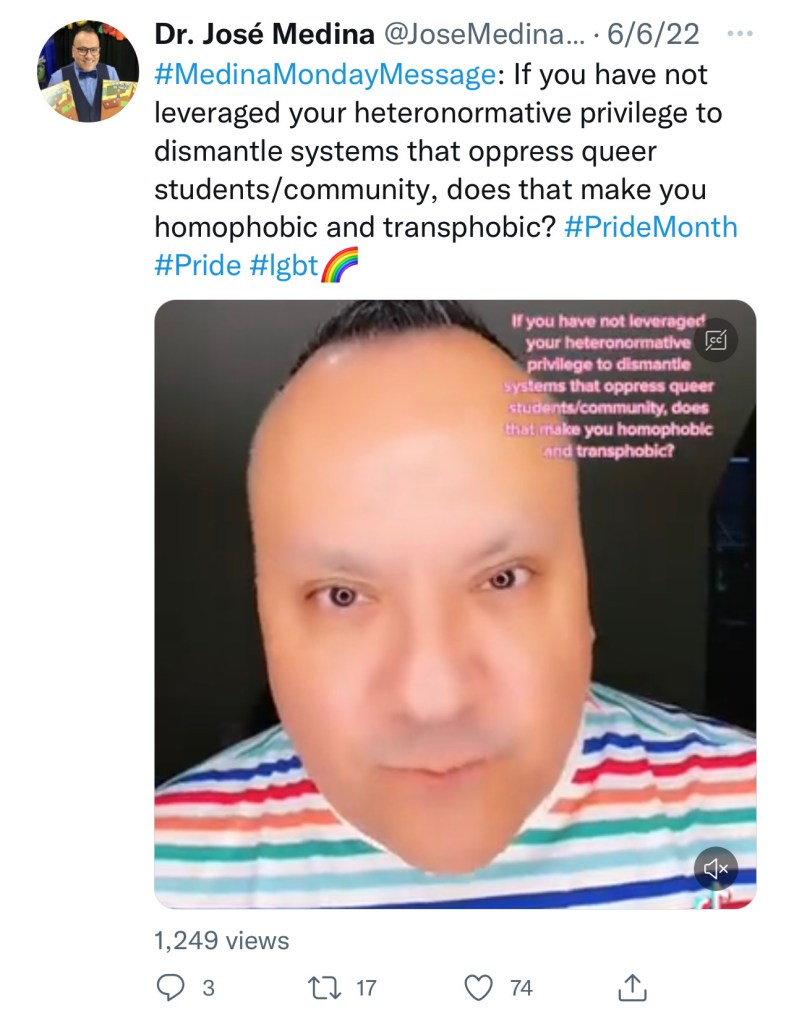Share the tweet using the upload icon

(632, 987)
